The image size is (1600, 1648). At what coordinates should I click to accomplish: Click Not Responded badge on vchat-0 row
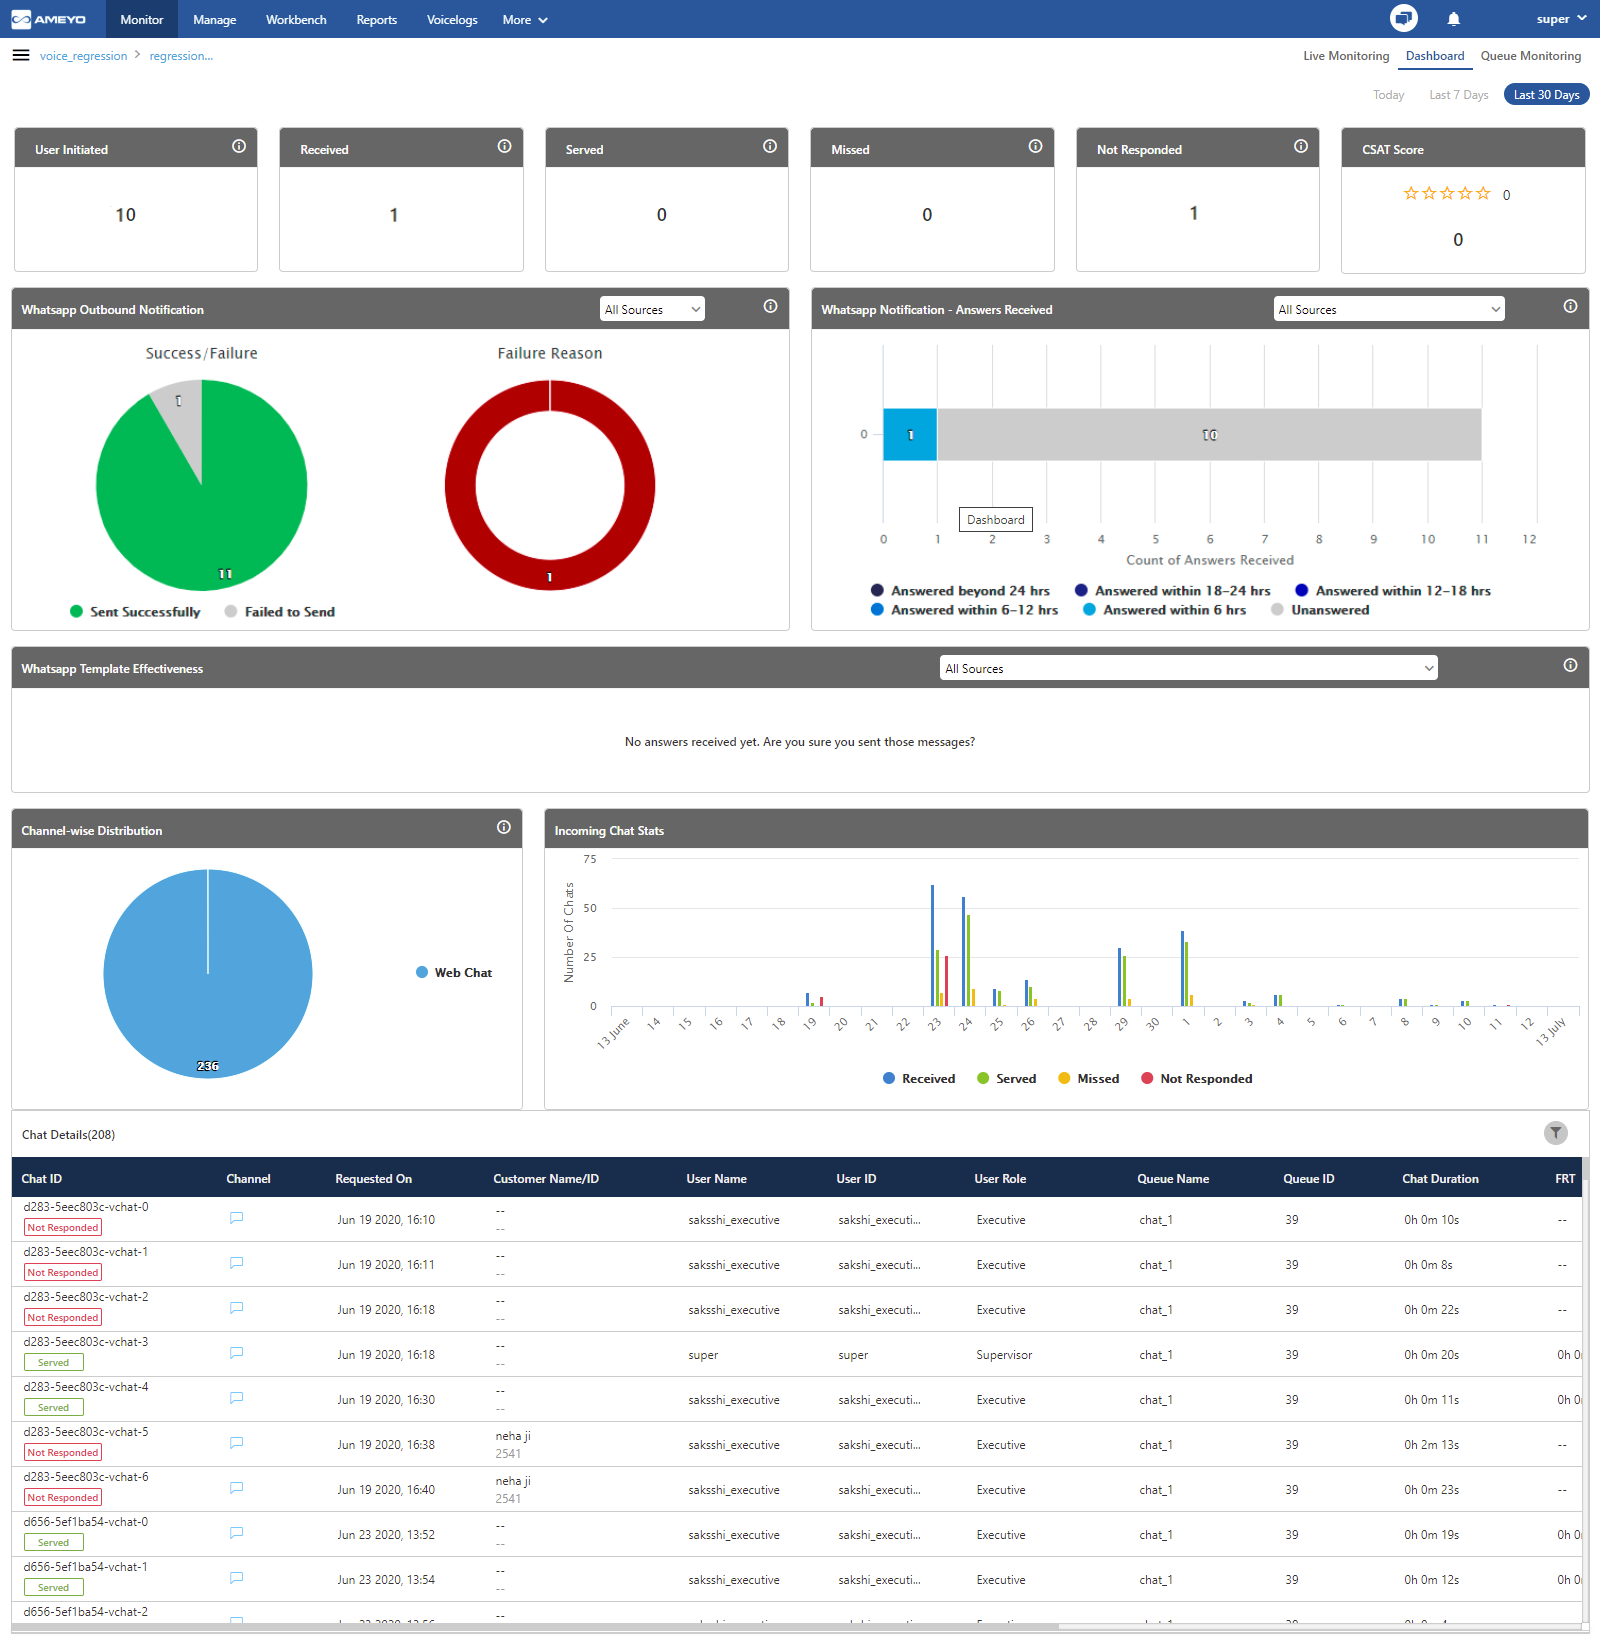(63, 1227)
